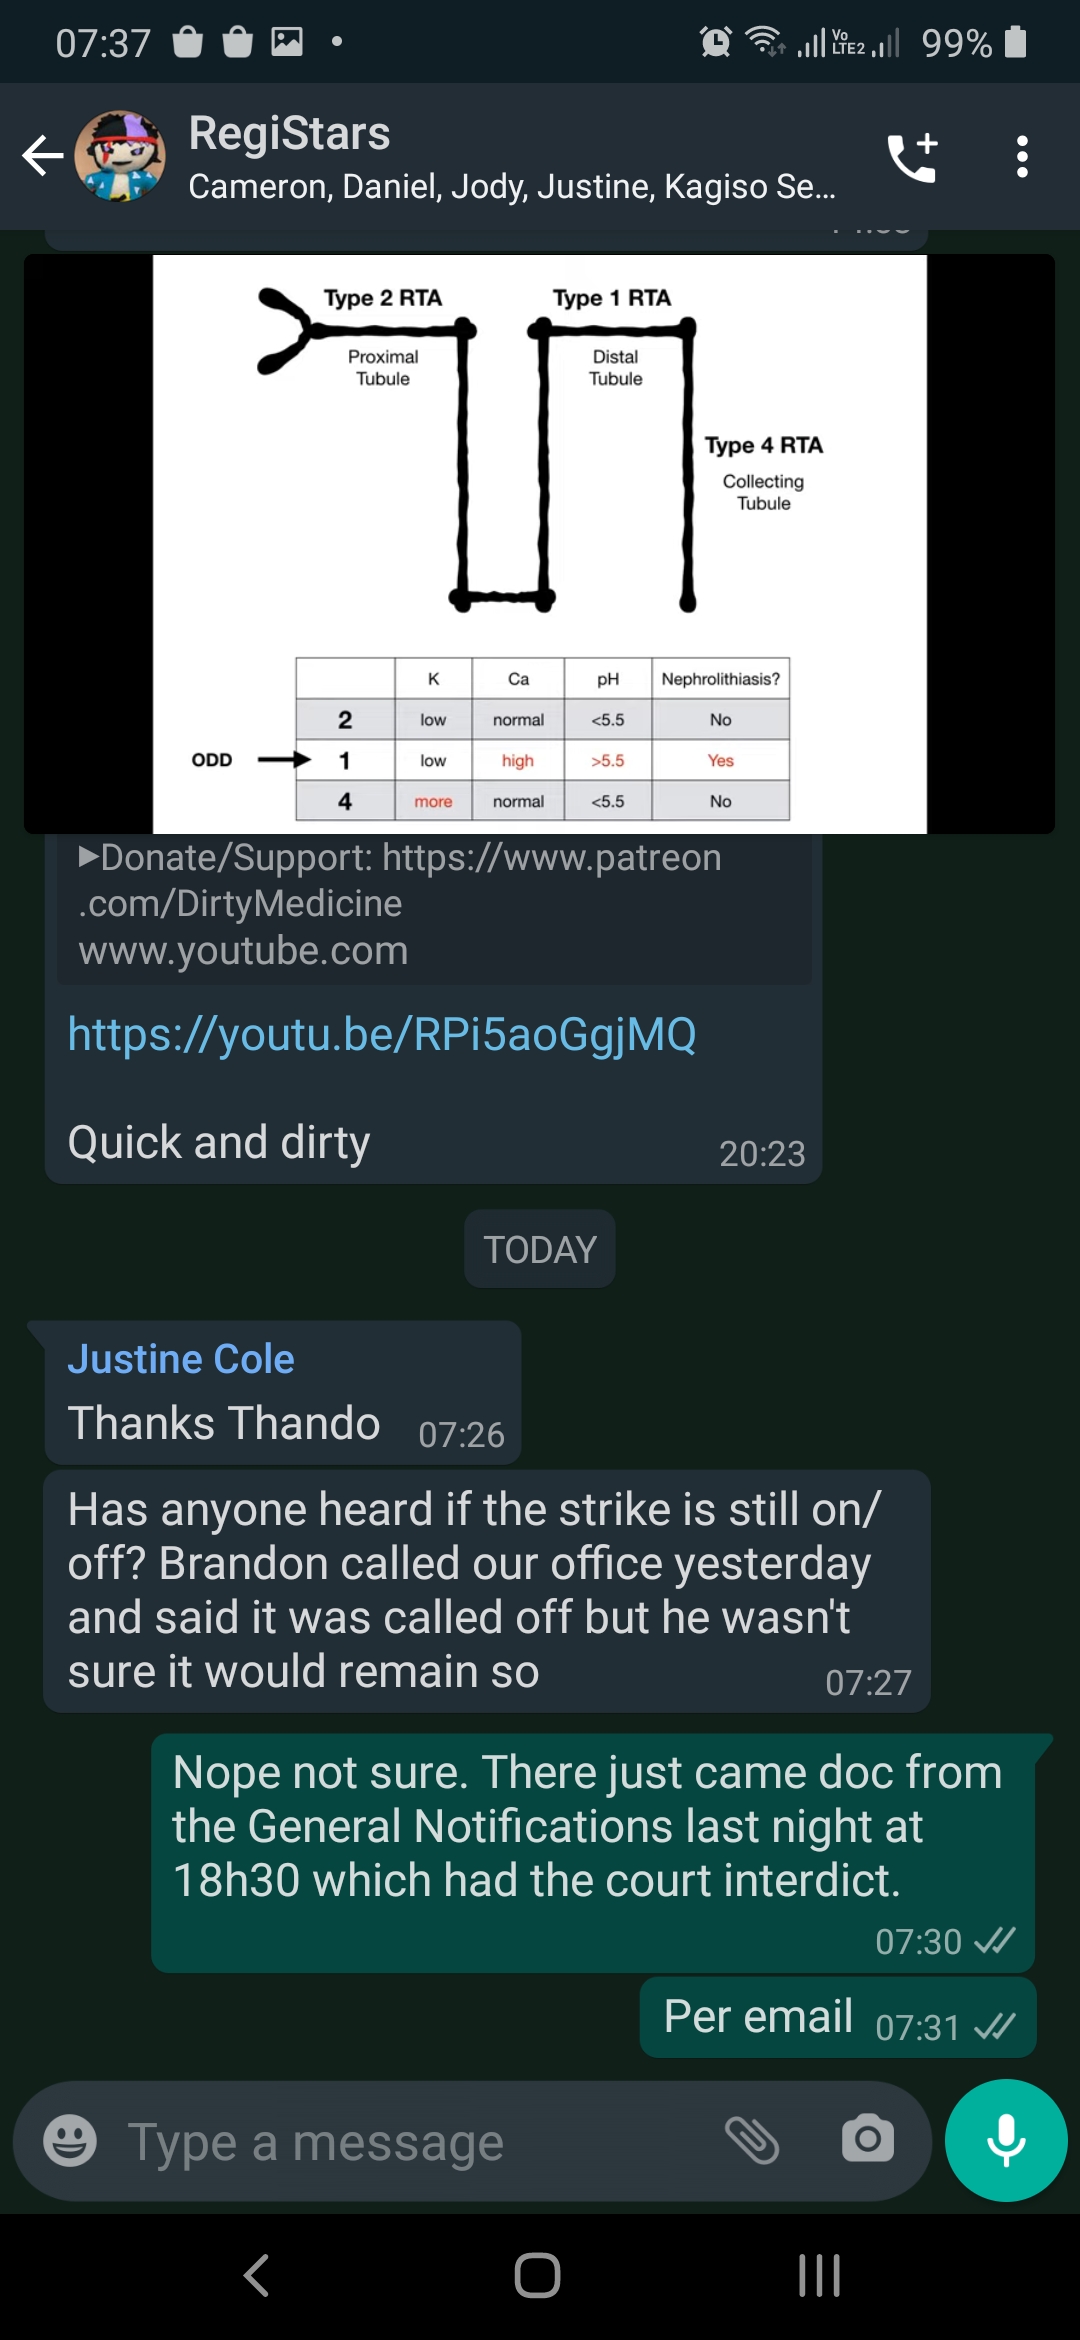Image resolution: width=1080 pixels, height=2340 pixels.
Task: Open RegiStars group info from title
Action: point(290,133)
